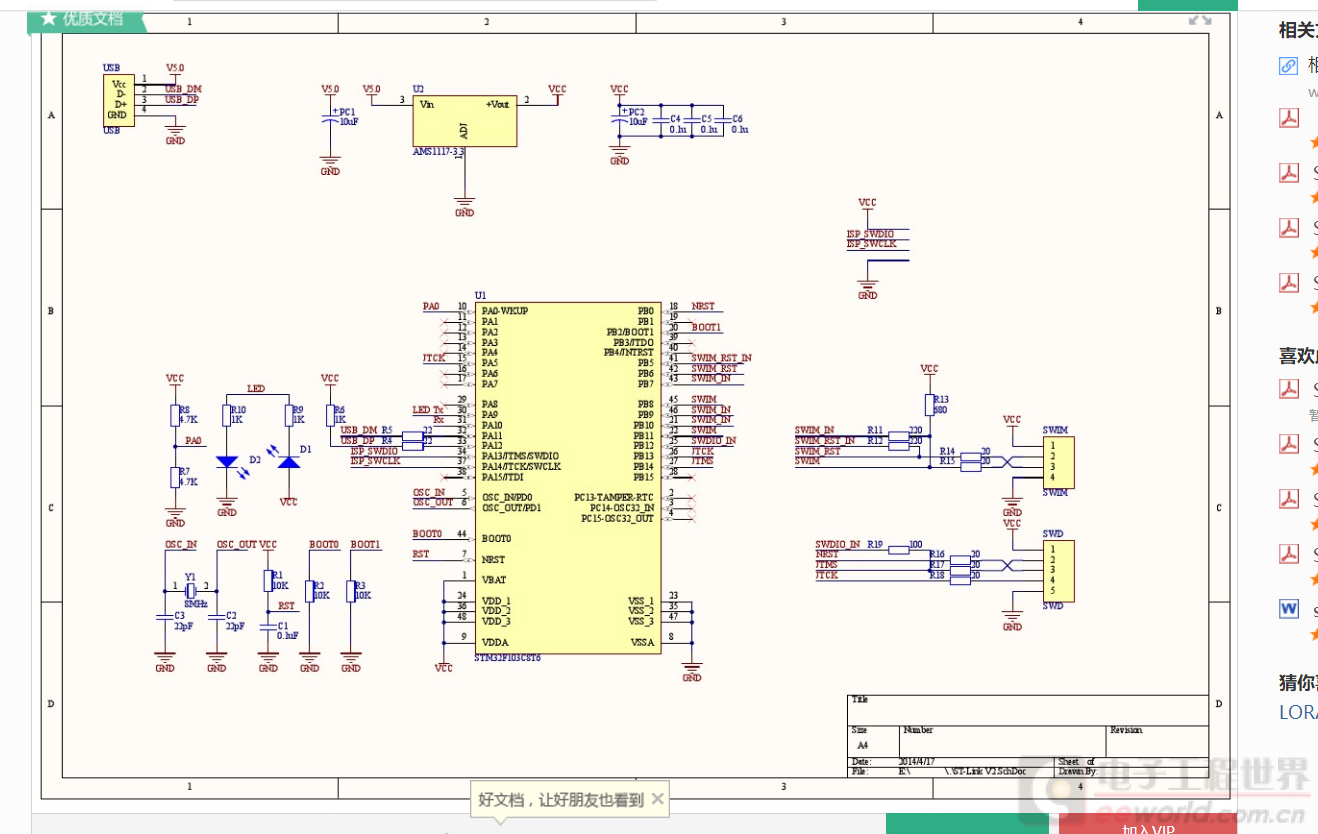Screen dimensions: 1318x834
Task: Click the 优质文档 badge label
Action: 93,18
